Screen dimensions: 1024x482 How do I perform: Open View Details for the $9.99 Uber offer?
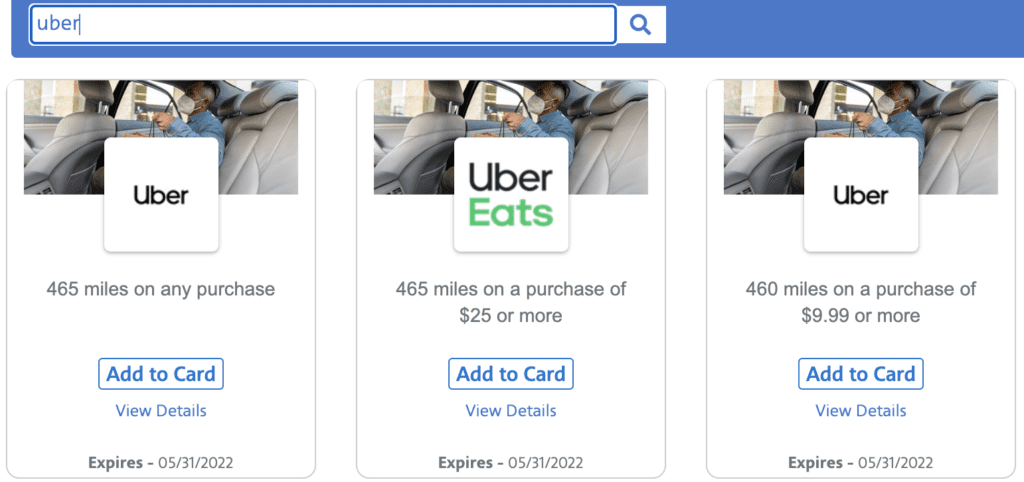tap(861, 410)
